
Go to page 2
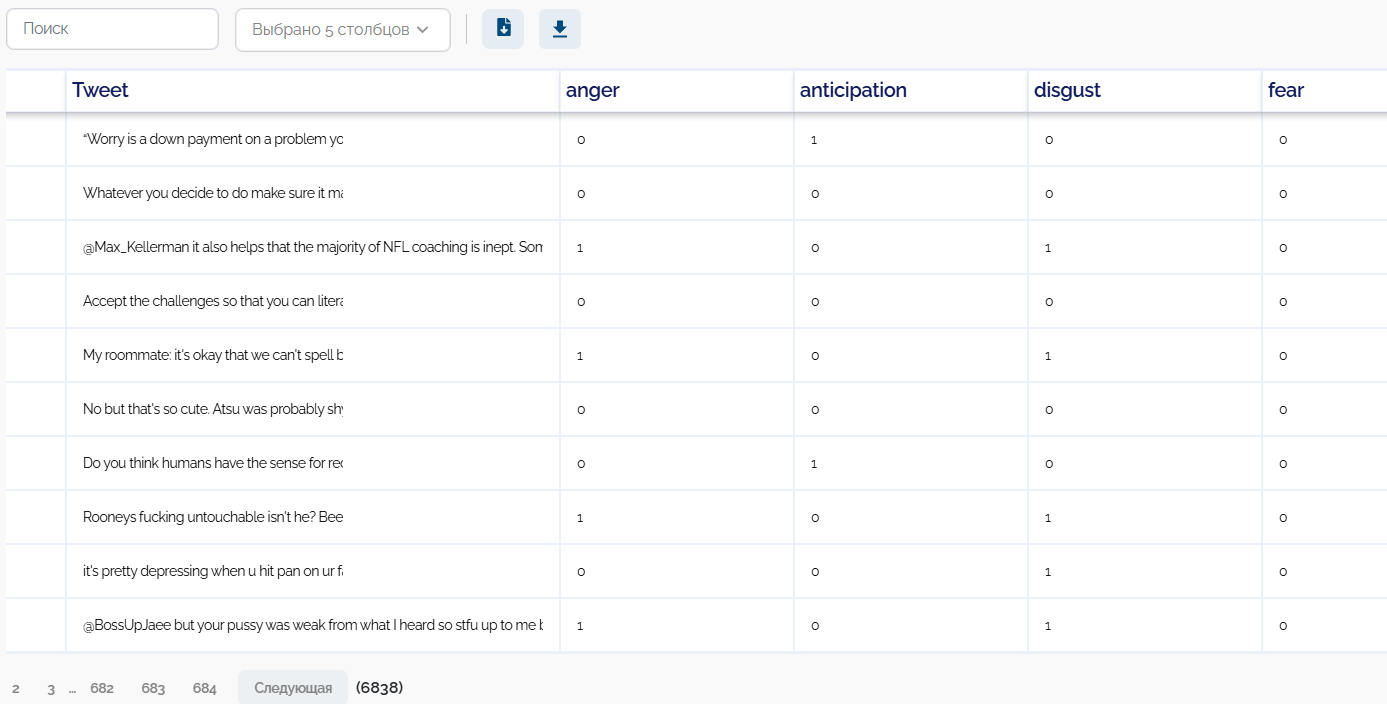16,688
